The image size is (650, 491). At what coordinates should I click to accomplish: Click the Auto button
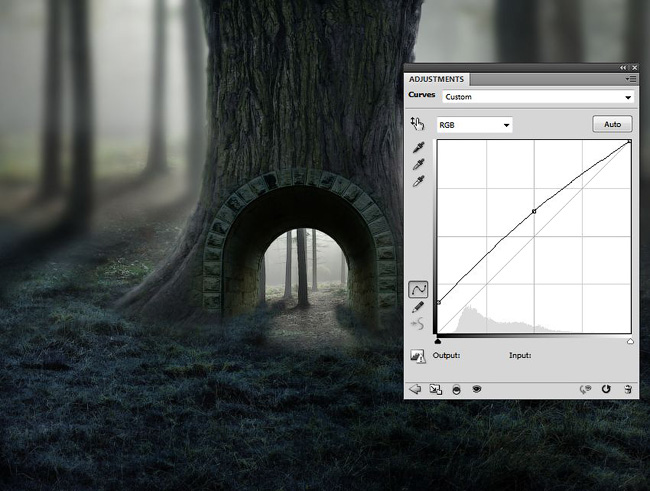(612, 124)
